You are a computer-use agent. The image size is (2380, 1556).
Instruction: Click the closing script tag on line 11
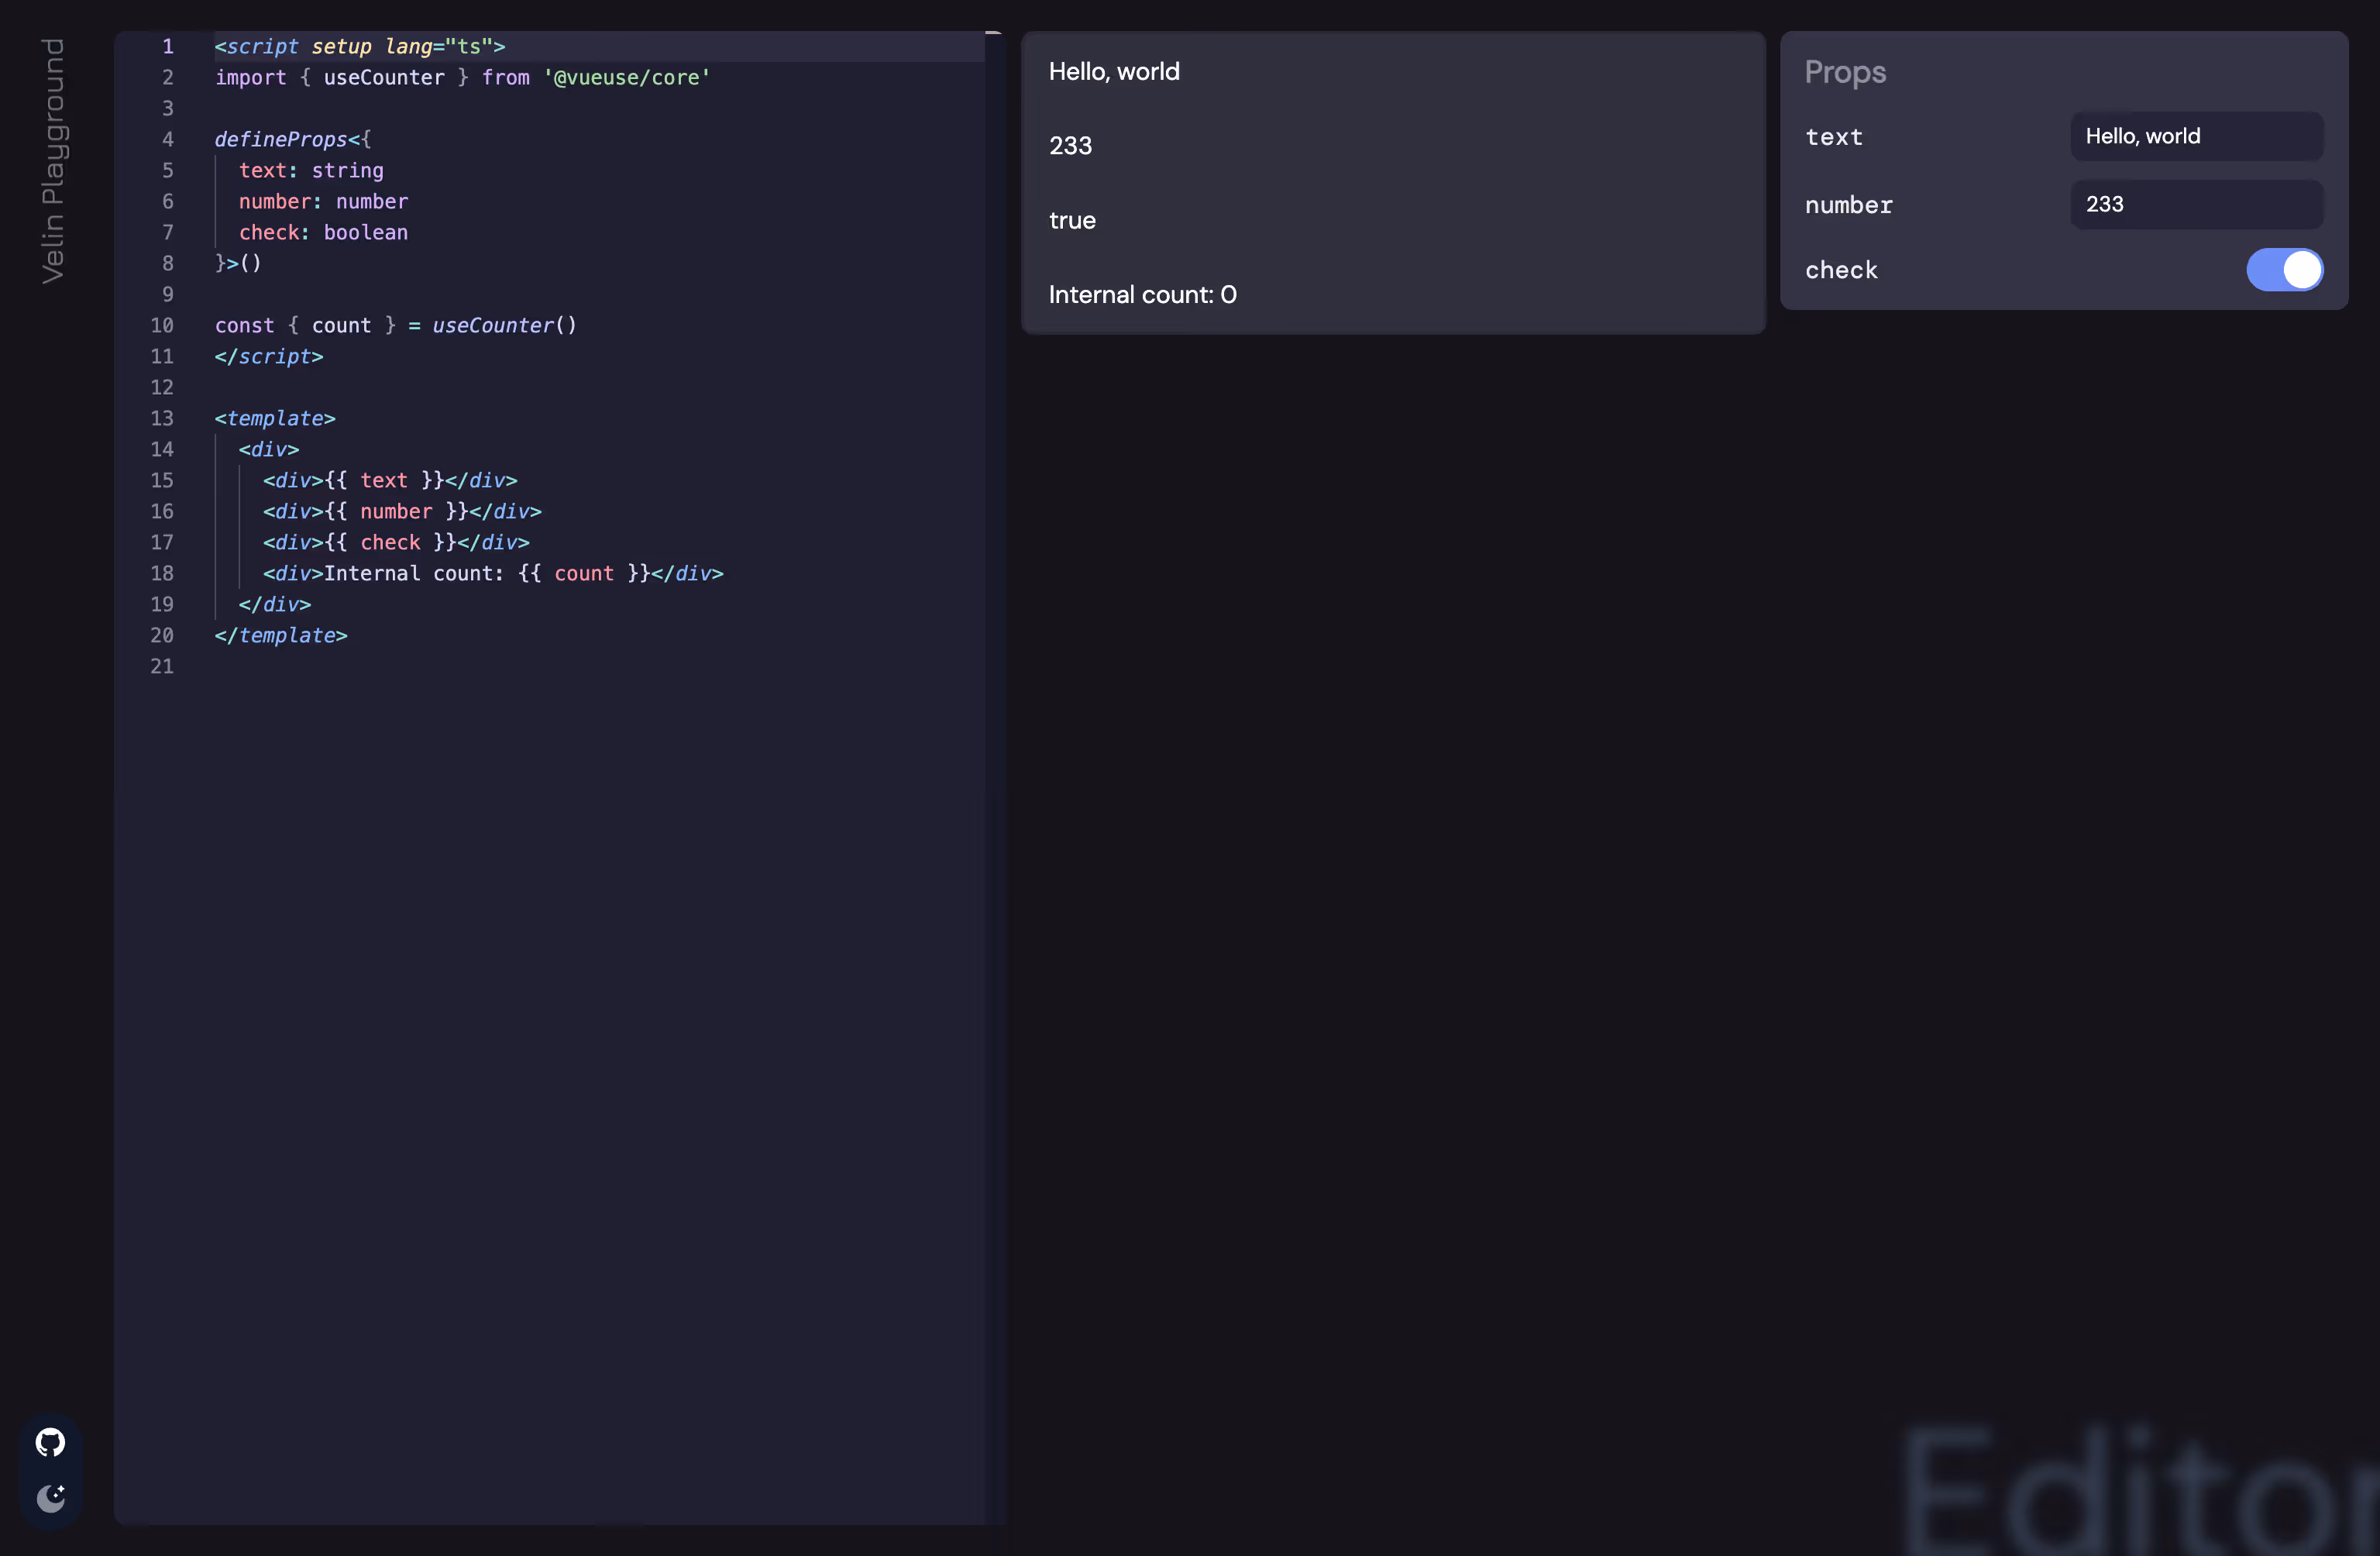268,356
